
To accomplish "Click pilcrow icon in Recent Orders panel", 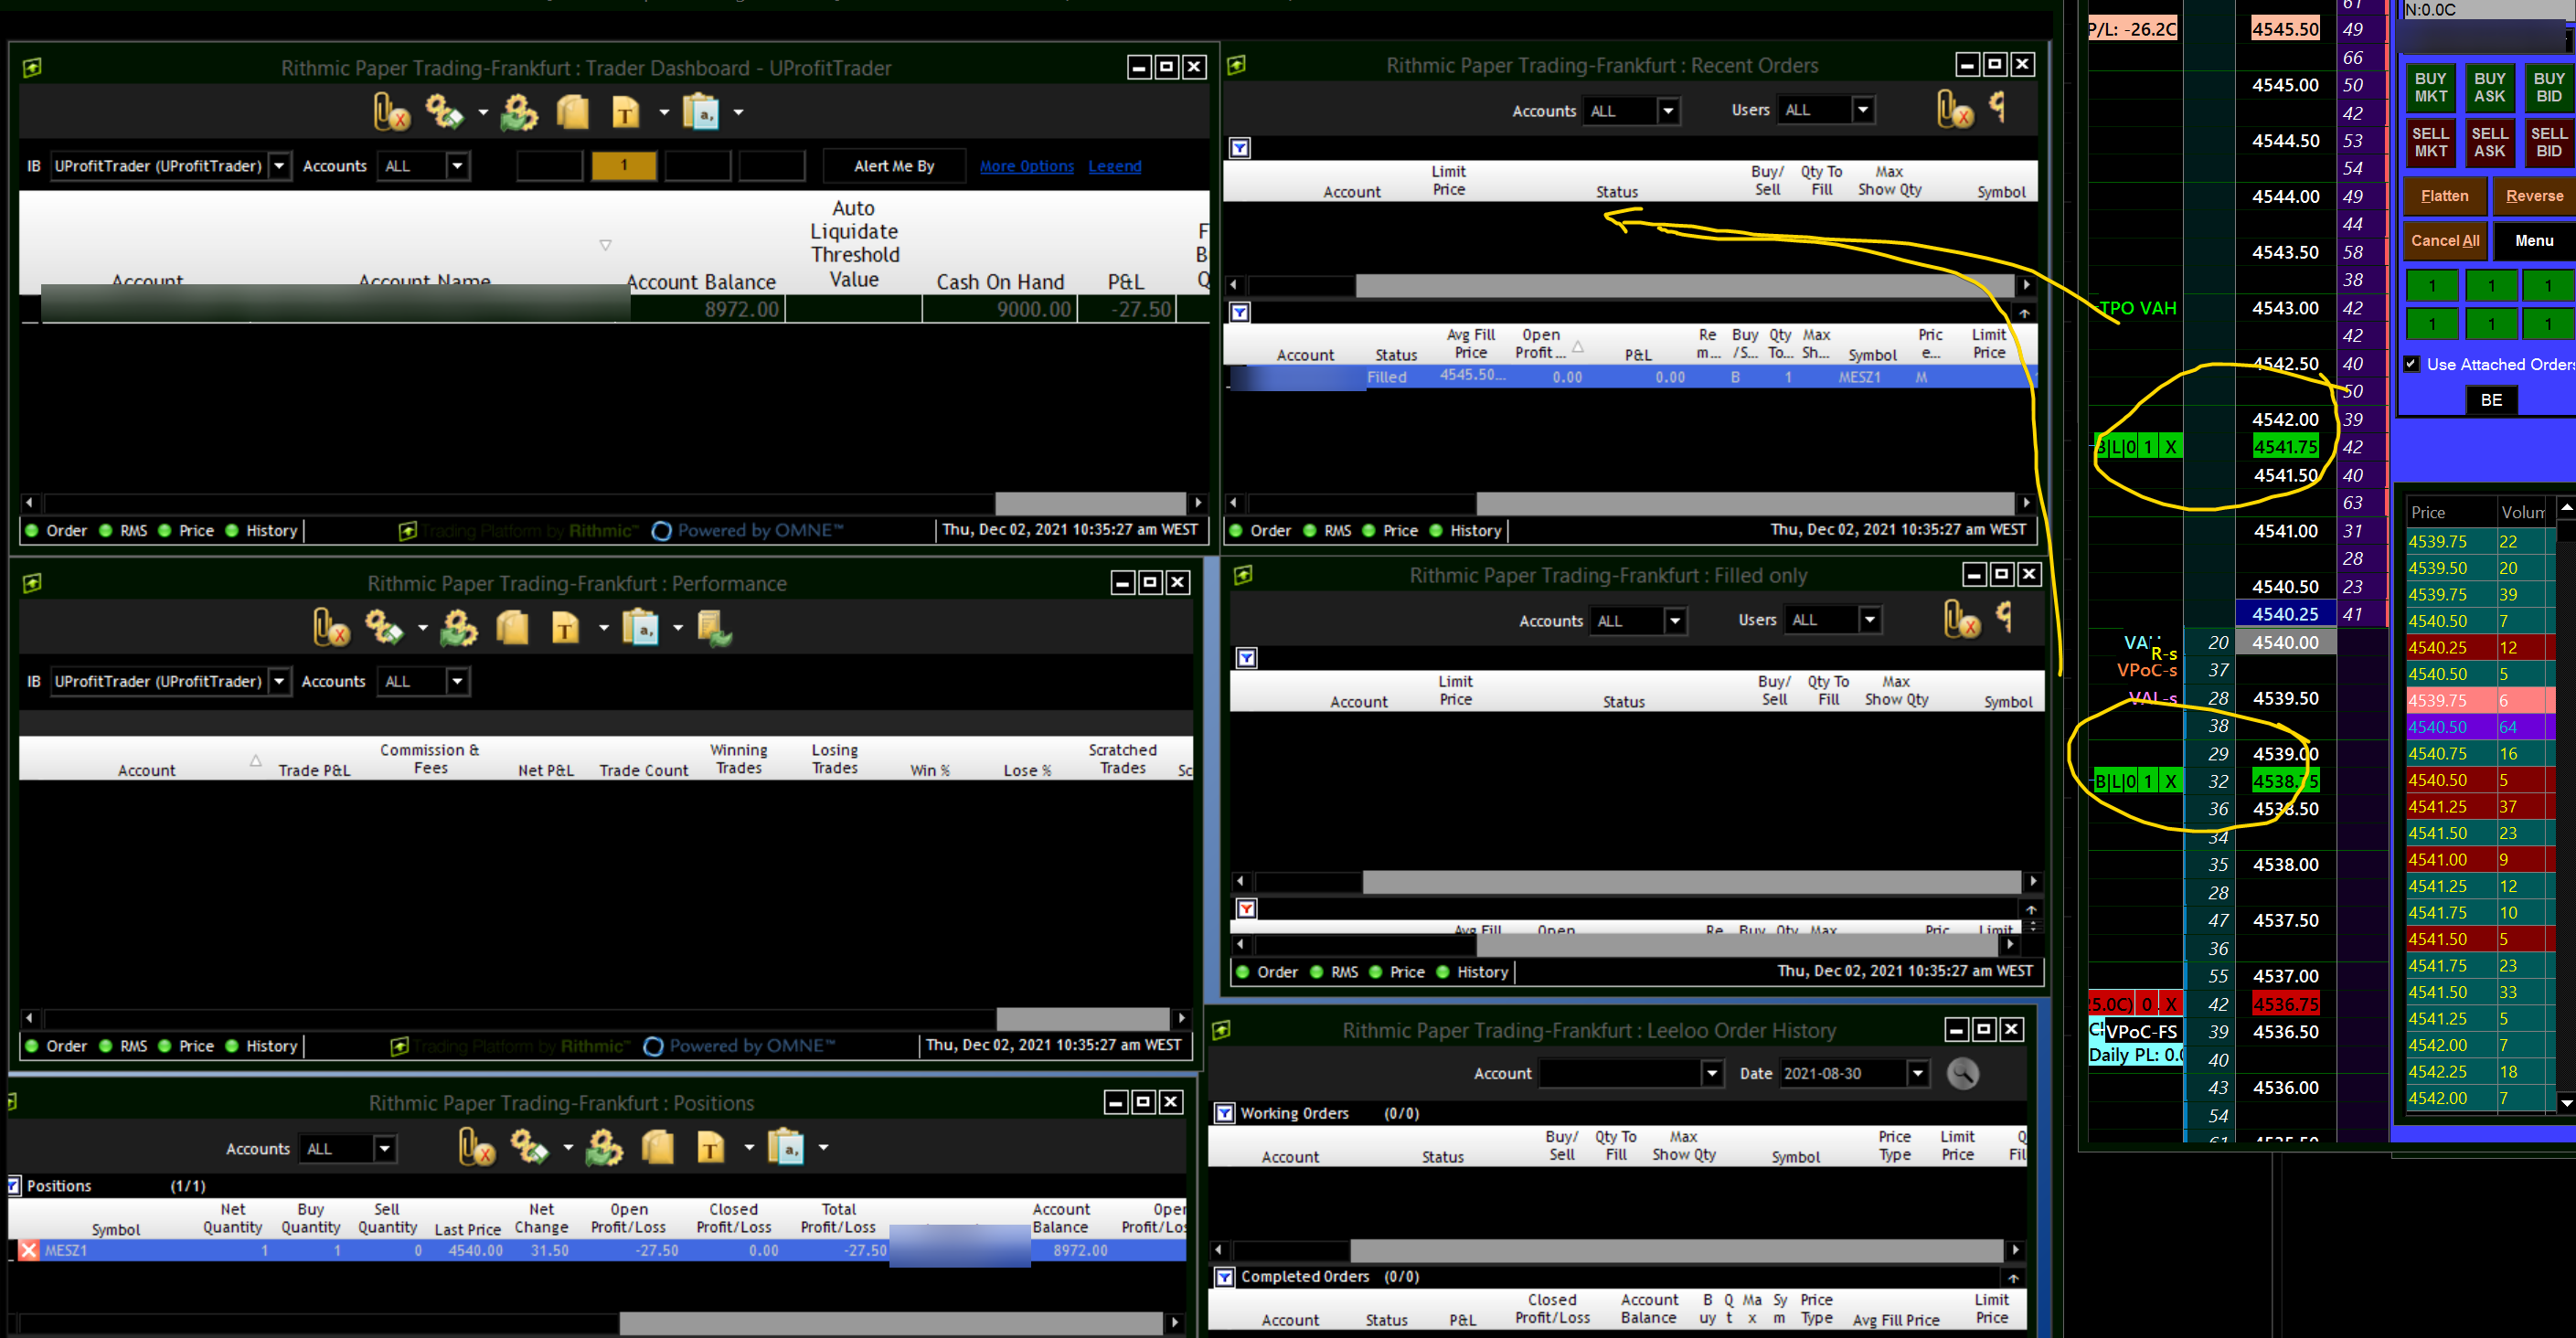I will [1997, 106].
